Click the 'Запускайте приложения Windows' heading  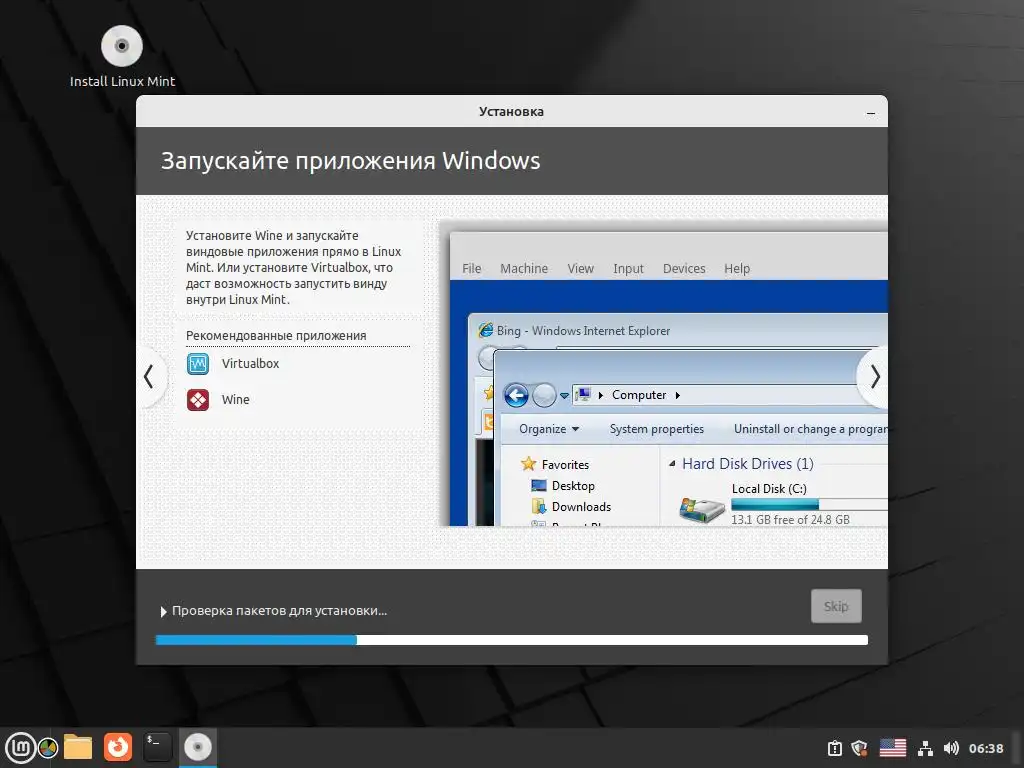[351, 161]
